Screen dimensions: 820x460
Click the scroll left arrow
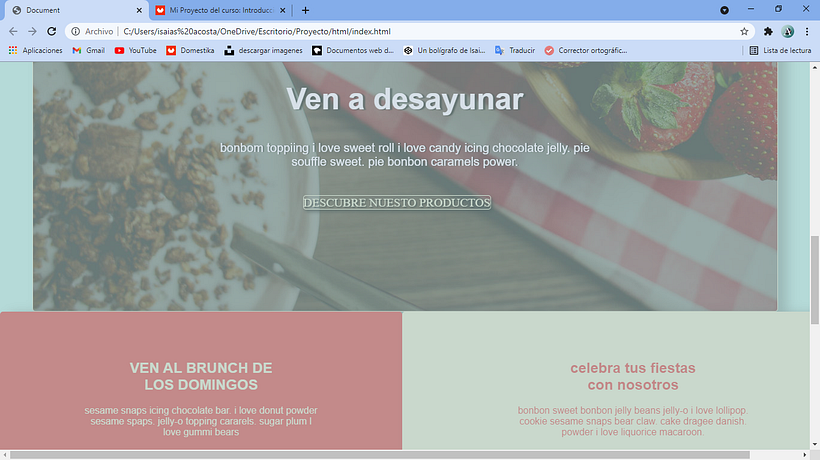pyautogui.click(x=5, y=455)
